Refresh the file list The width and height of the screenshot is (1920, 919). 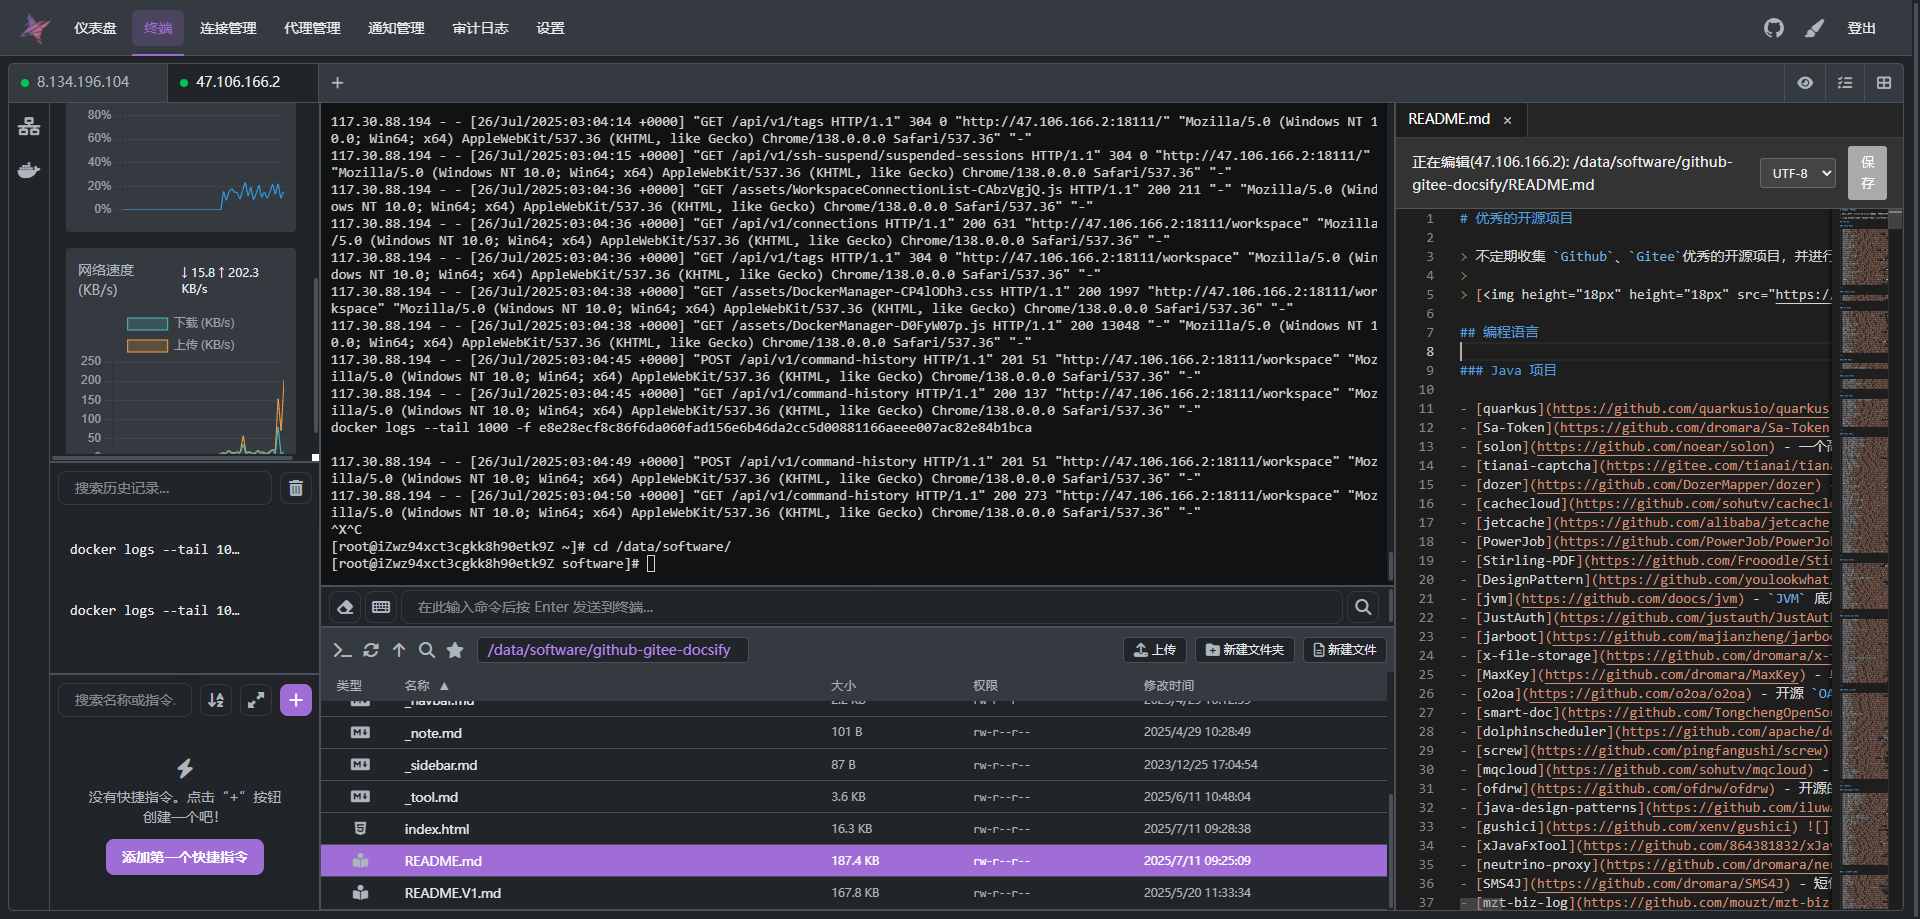[x=371, y=650]
